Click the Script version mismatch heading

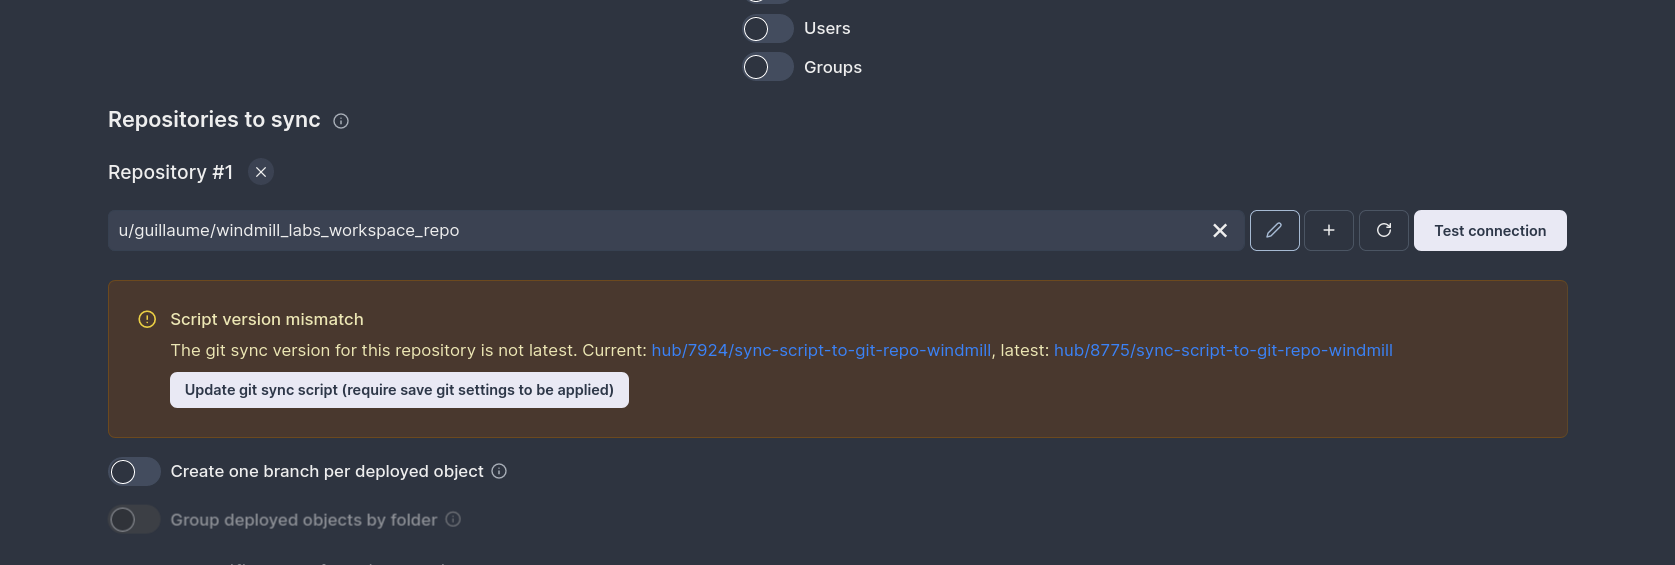pos(267,319)
